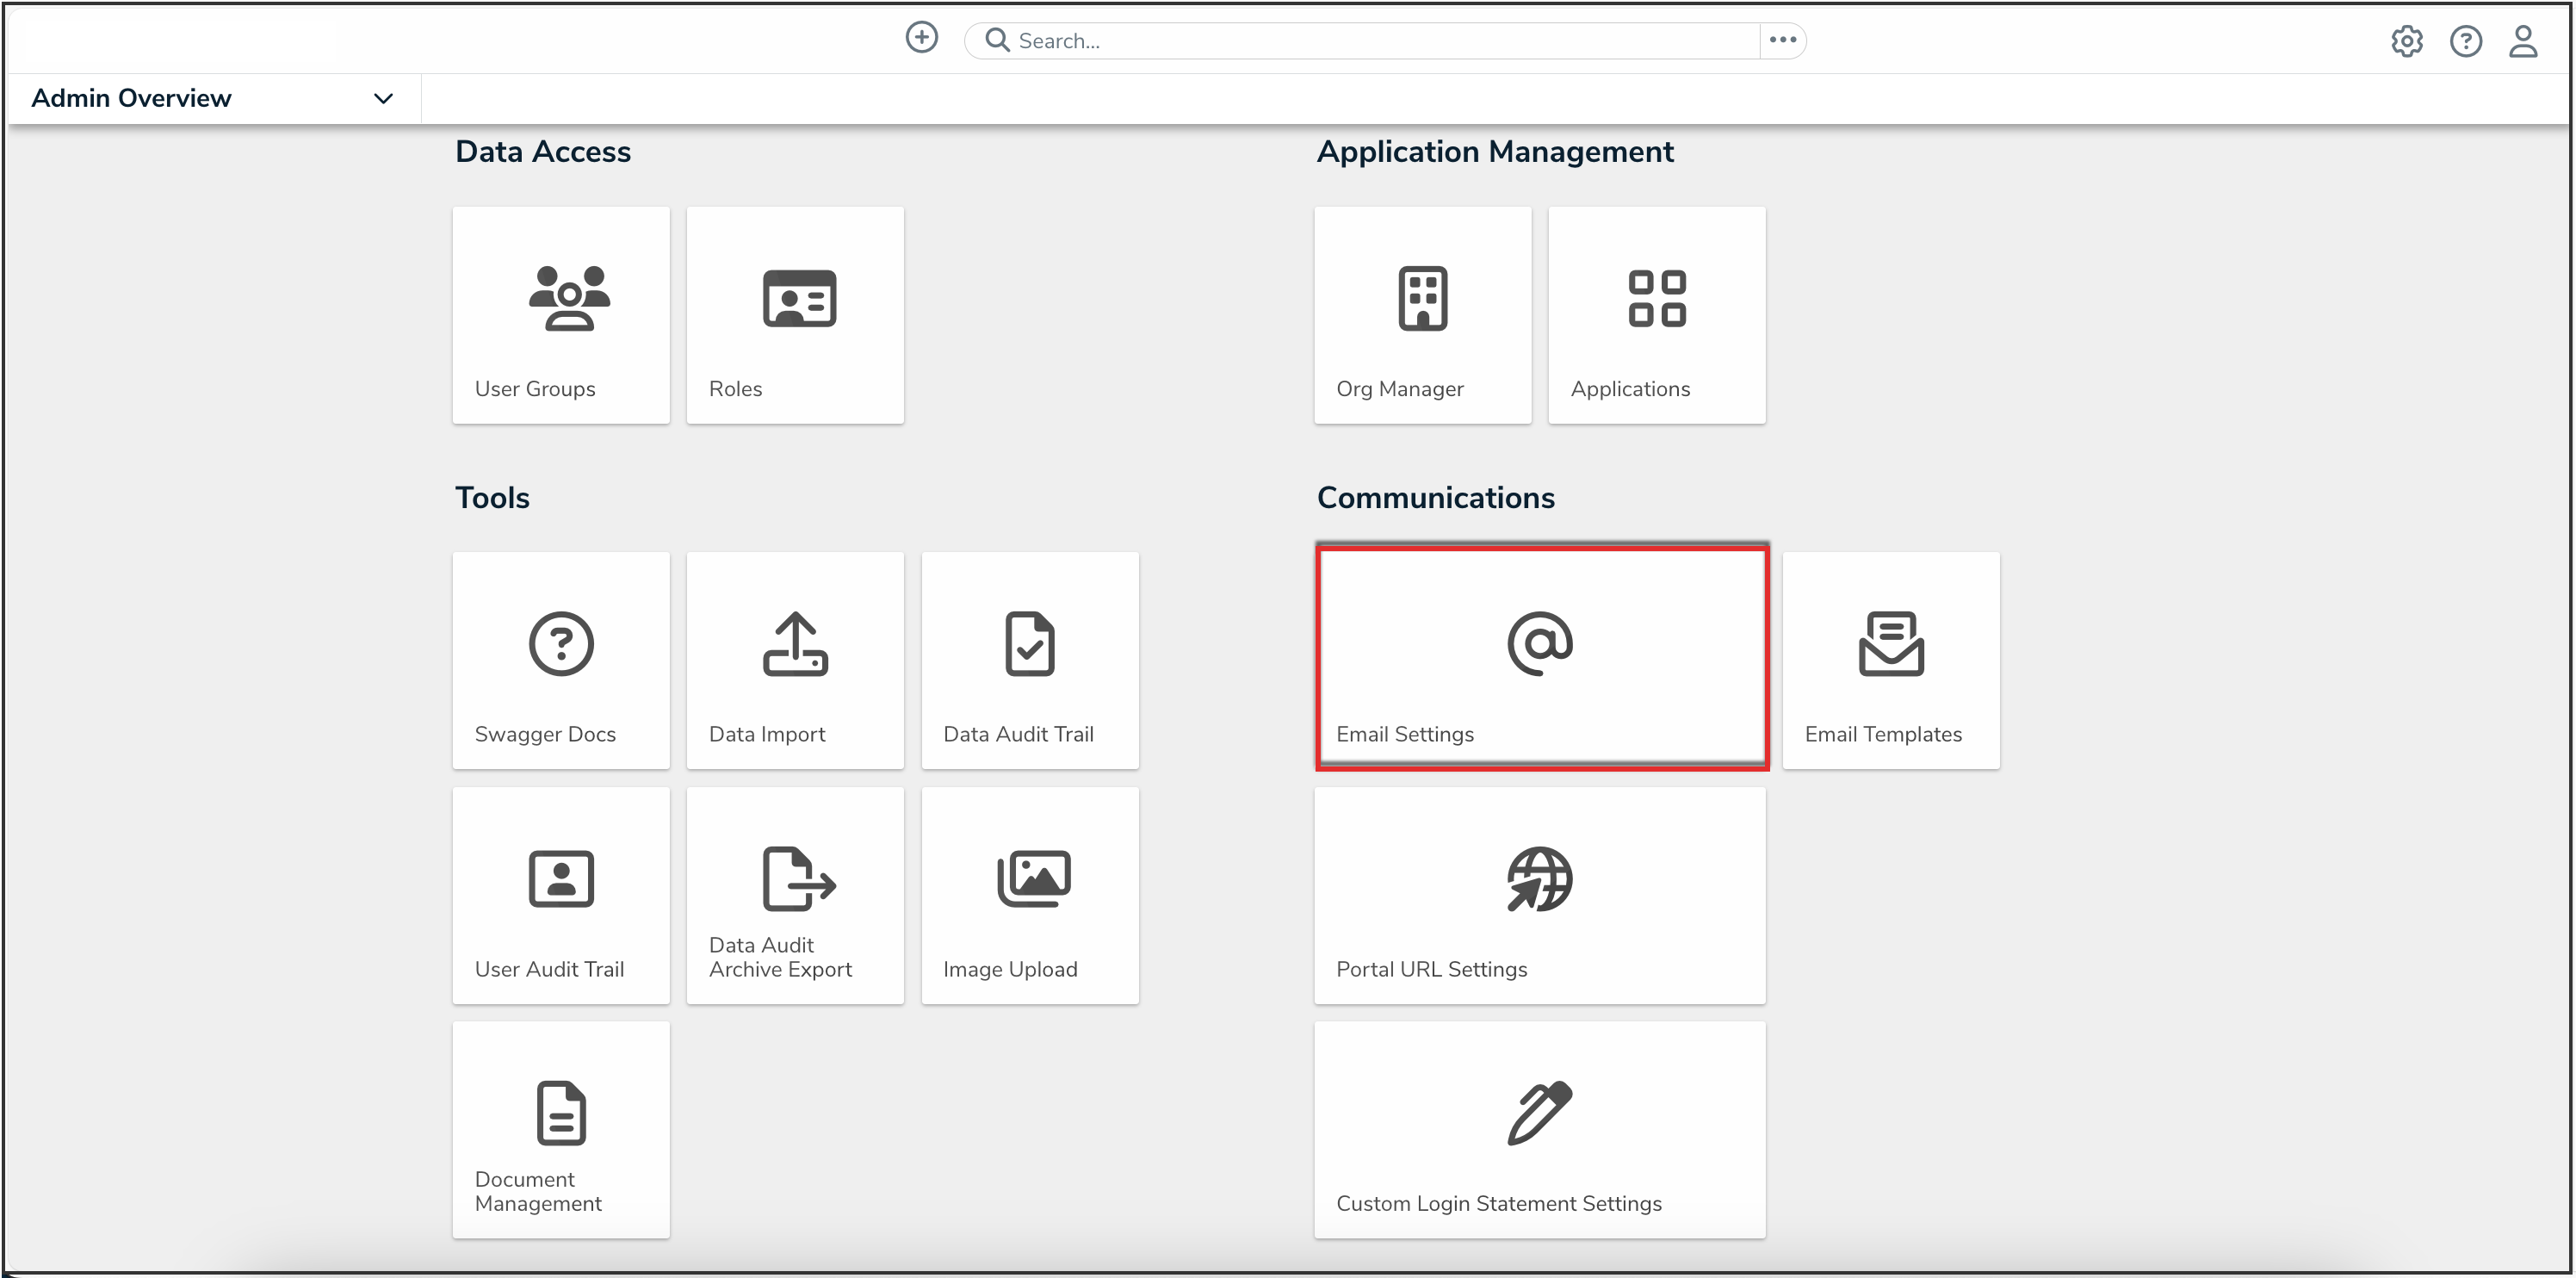Open Data Audit Trail tile
Viewport: 2576px width, 1278px height.
tap(1029, 660)
